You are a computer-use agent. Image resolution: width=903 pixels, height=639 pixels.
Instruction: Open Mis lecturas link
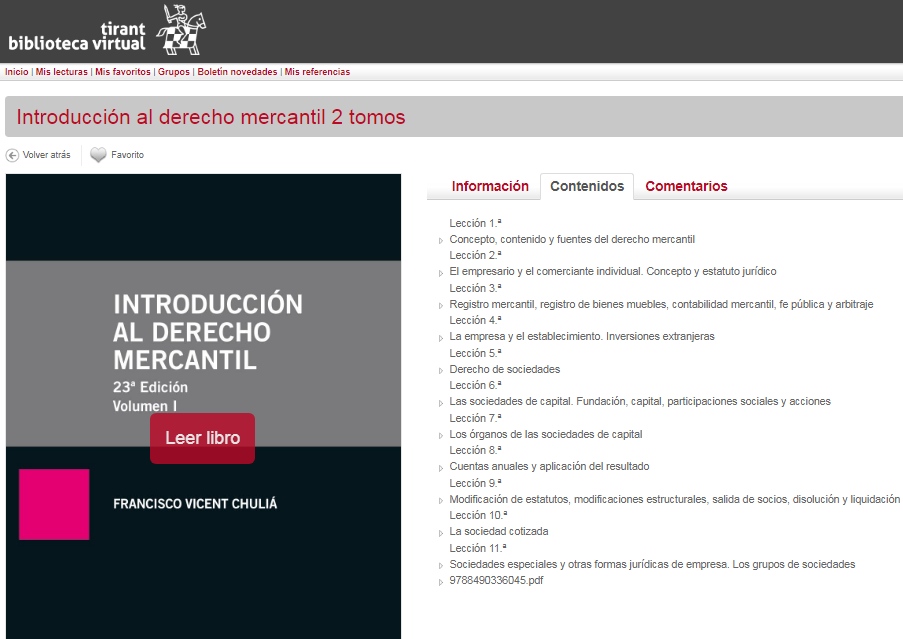pos(62,72)
